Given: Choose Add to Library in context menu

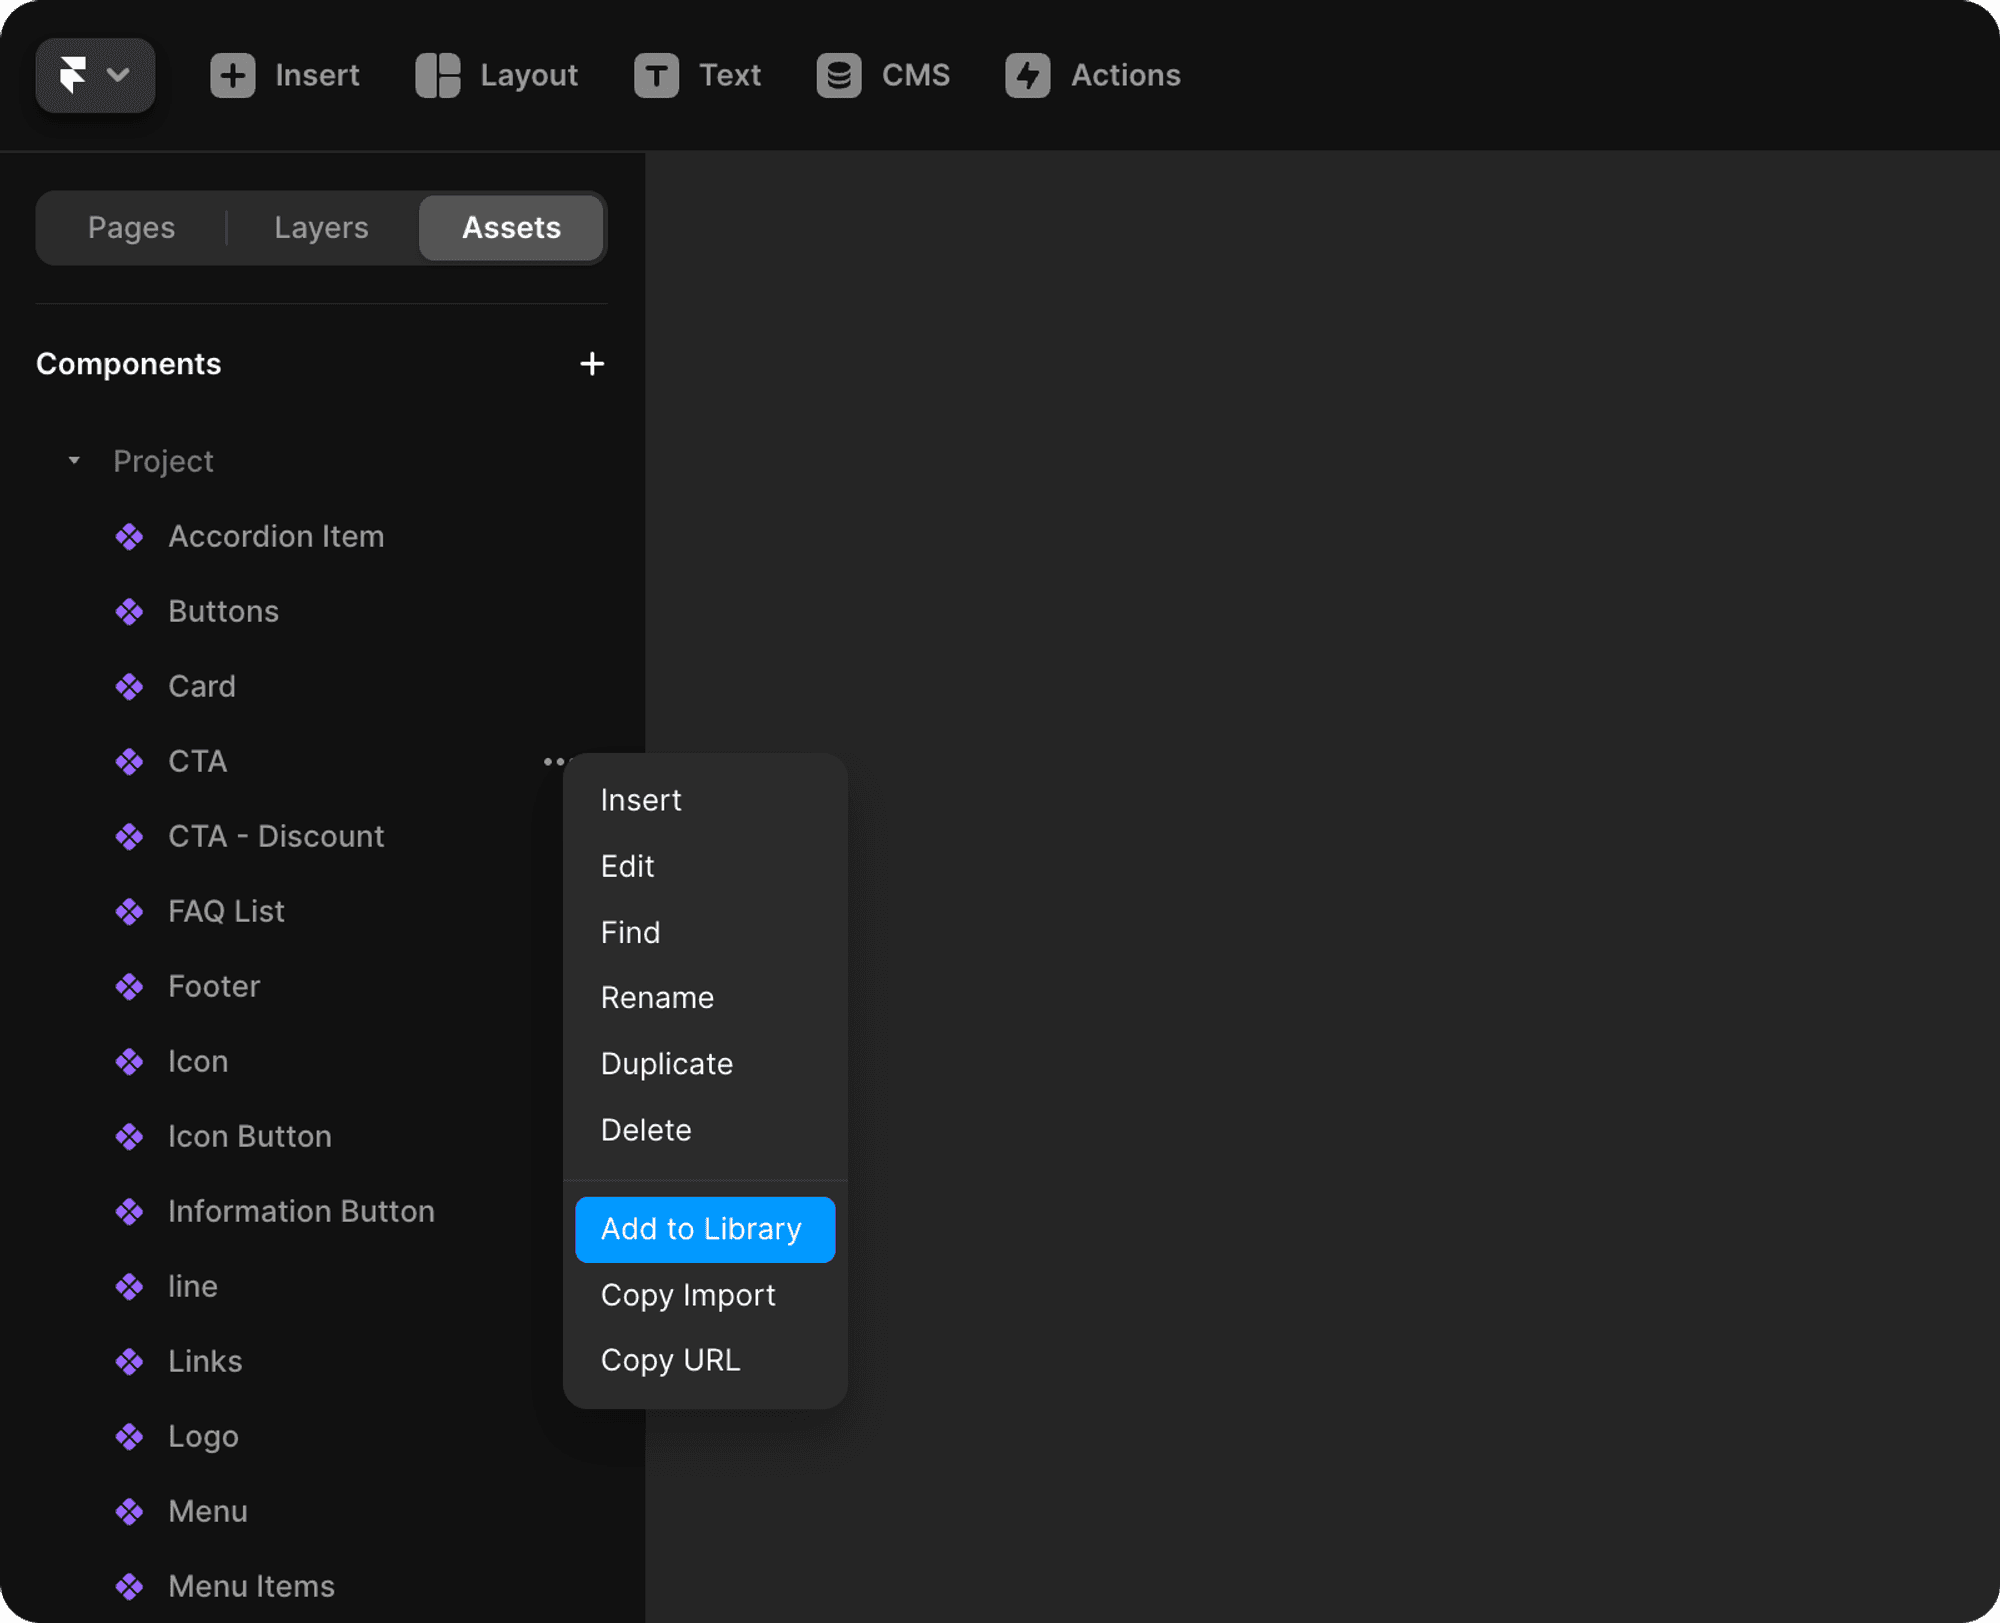Looking at the screenshot, I should pos(704,1229).
